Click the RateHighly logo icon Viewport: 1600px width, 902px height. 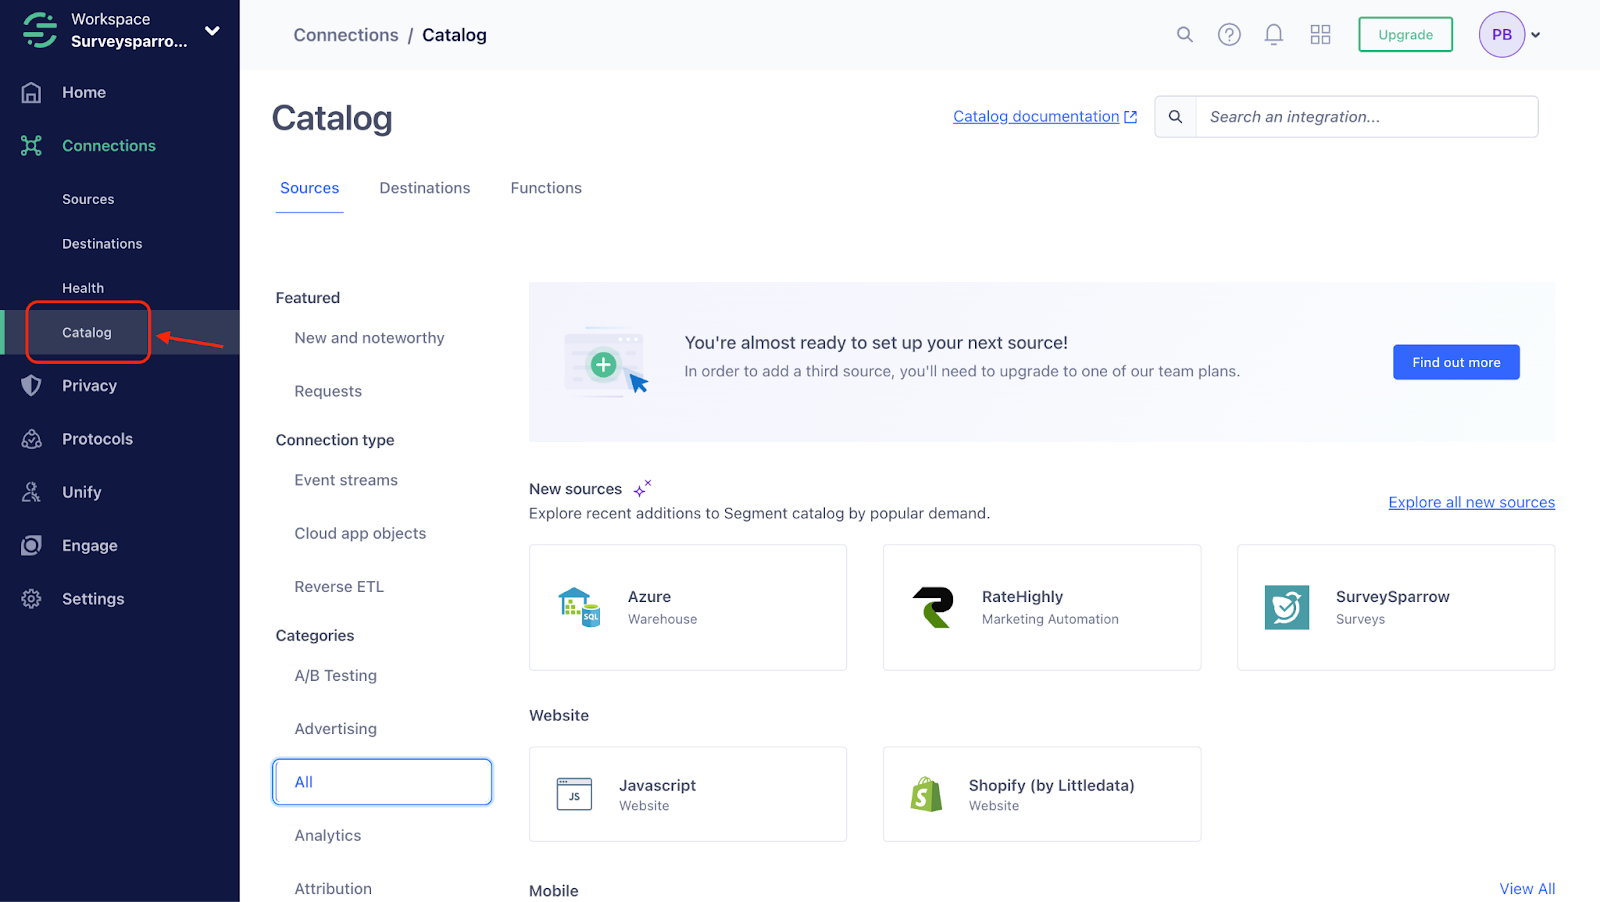point(933,607)
